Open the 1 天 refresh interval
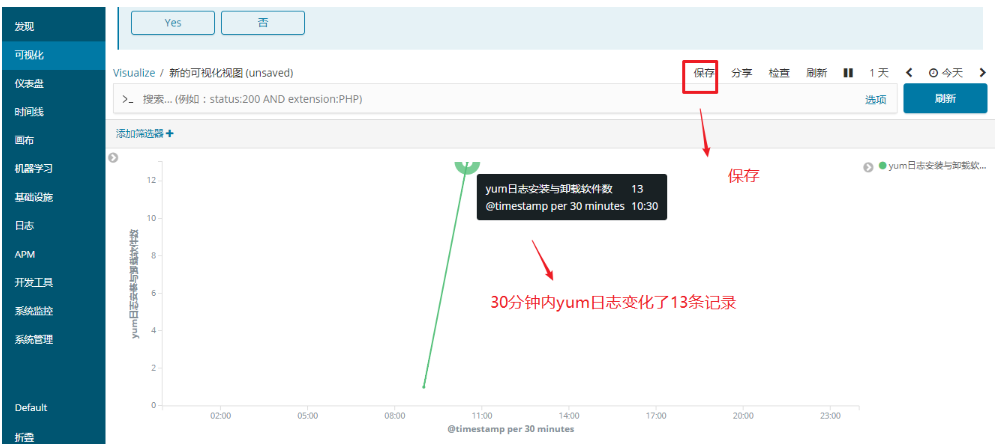The width and height of the screenshot is (1004, 445). pyautogui.click(x=878, y=73)
